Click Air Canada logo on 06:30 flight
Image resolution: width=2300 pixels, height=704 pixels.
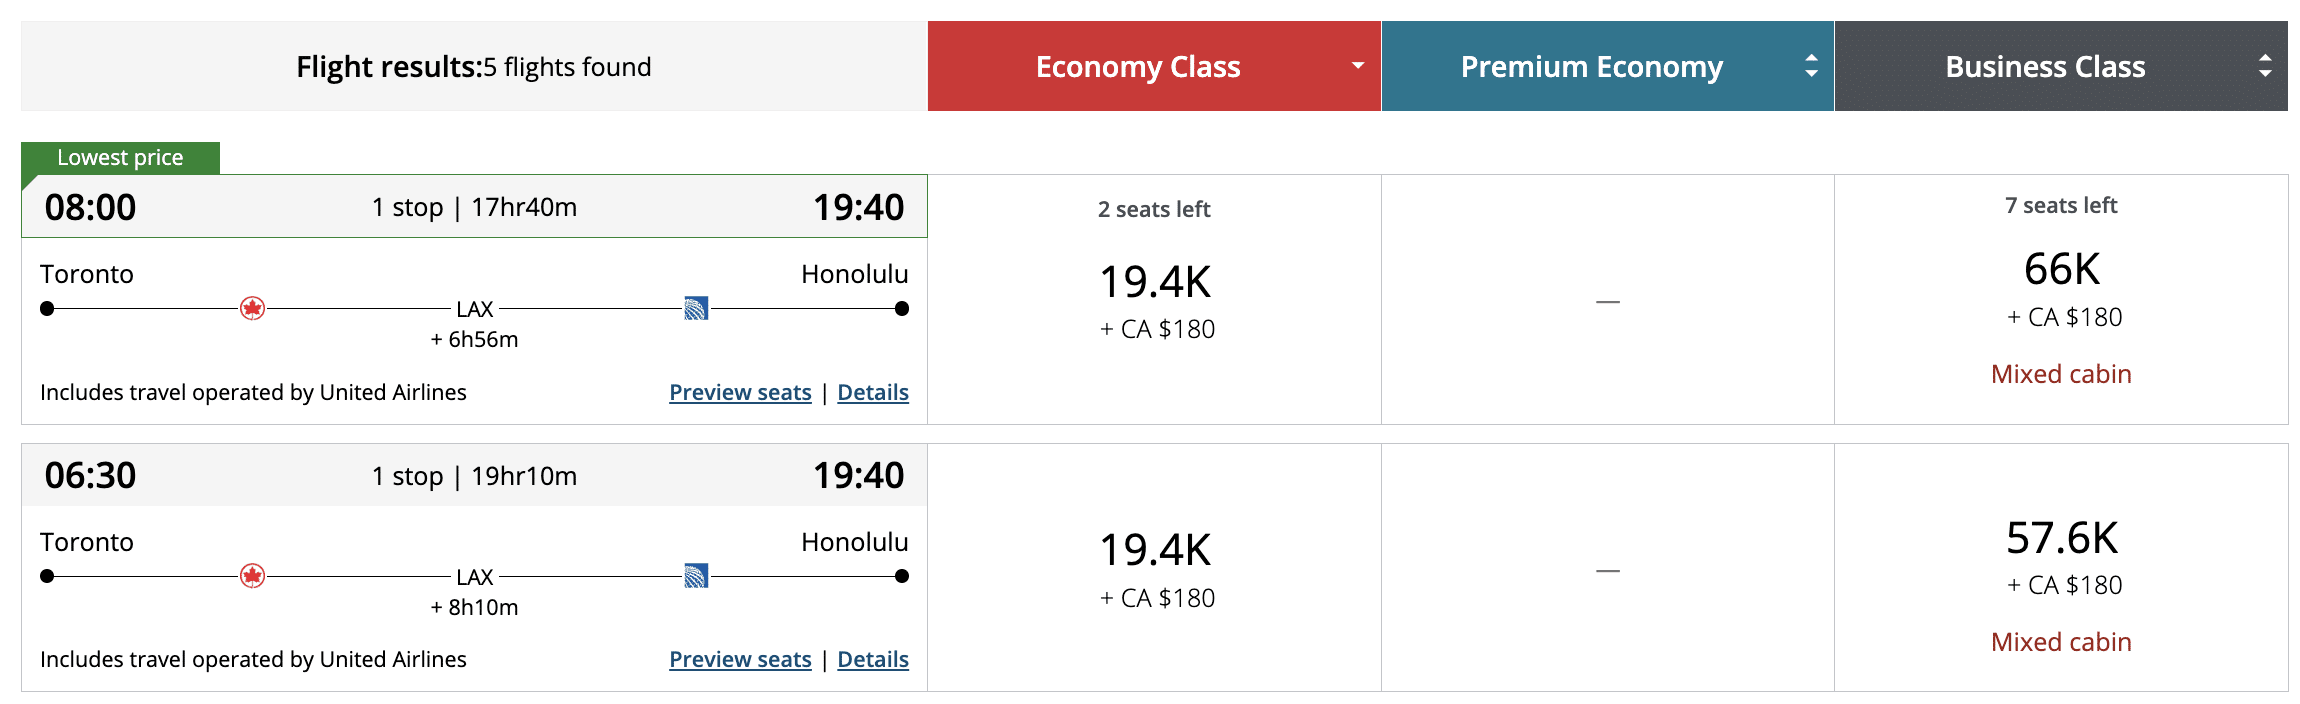coord(252,576)
